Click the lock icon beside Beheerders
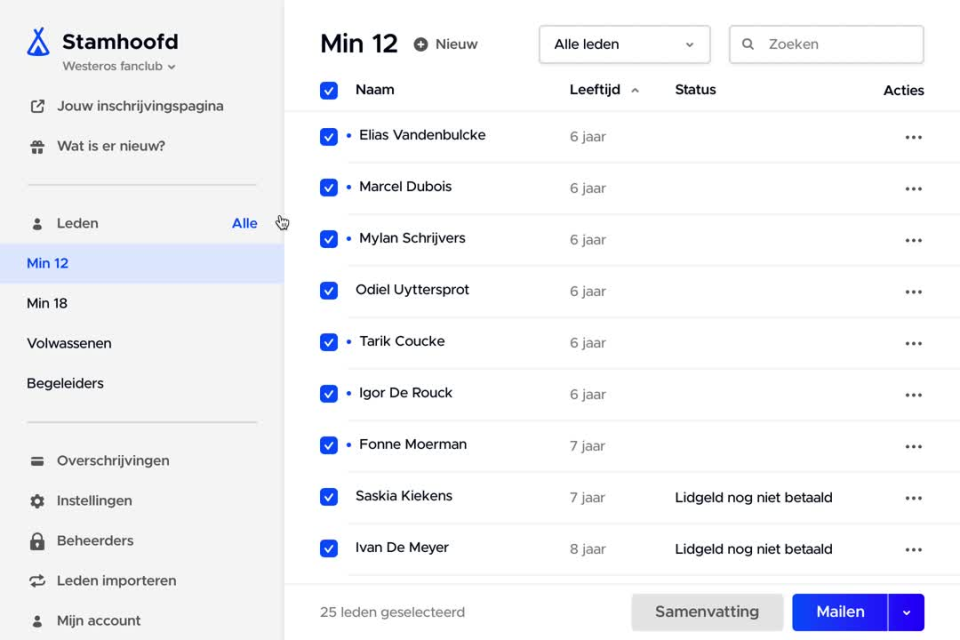960x640 pixels. (37, 541)
